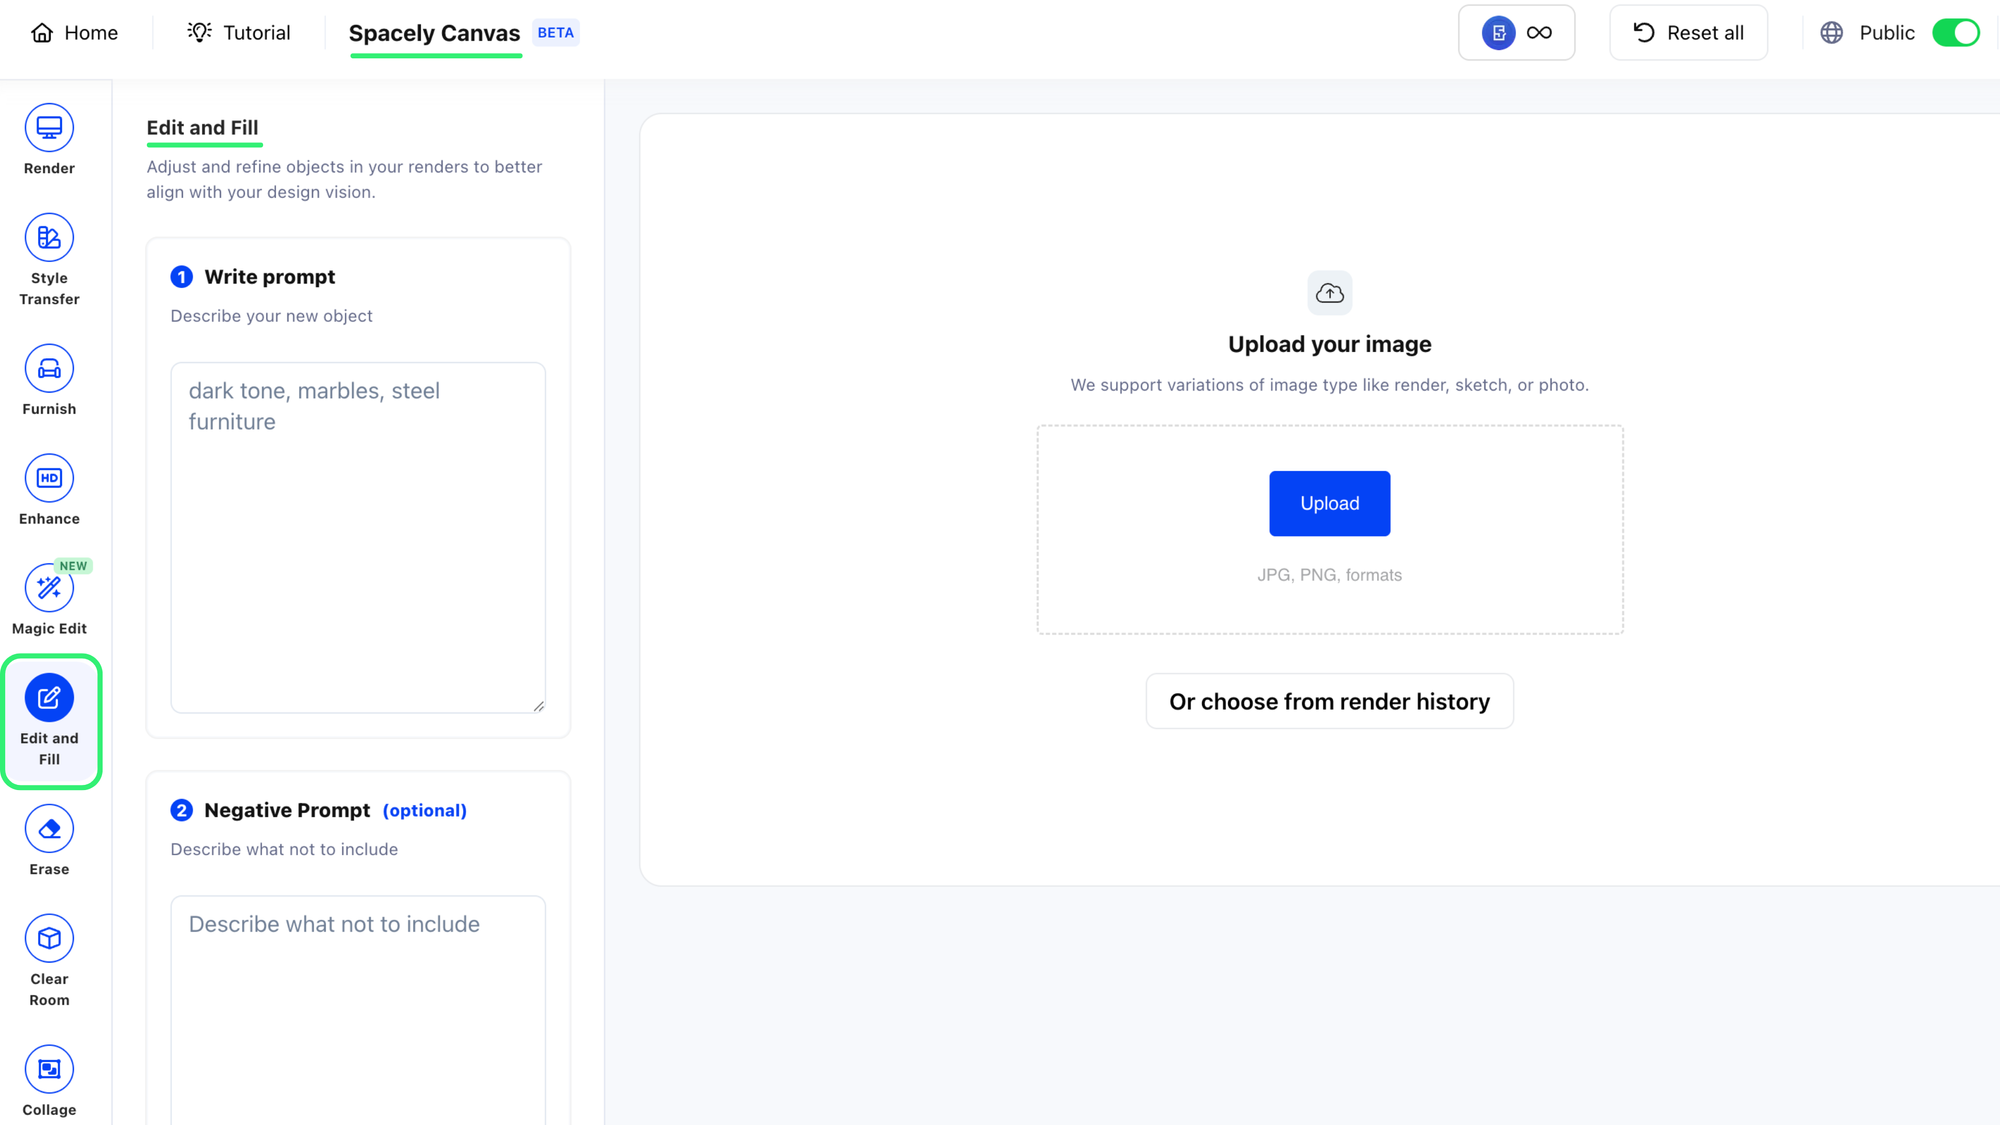
Task: Focus the Write prompt text area
Action: pos(358,537)
